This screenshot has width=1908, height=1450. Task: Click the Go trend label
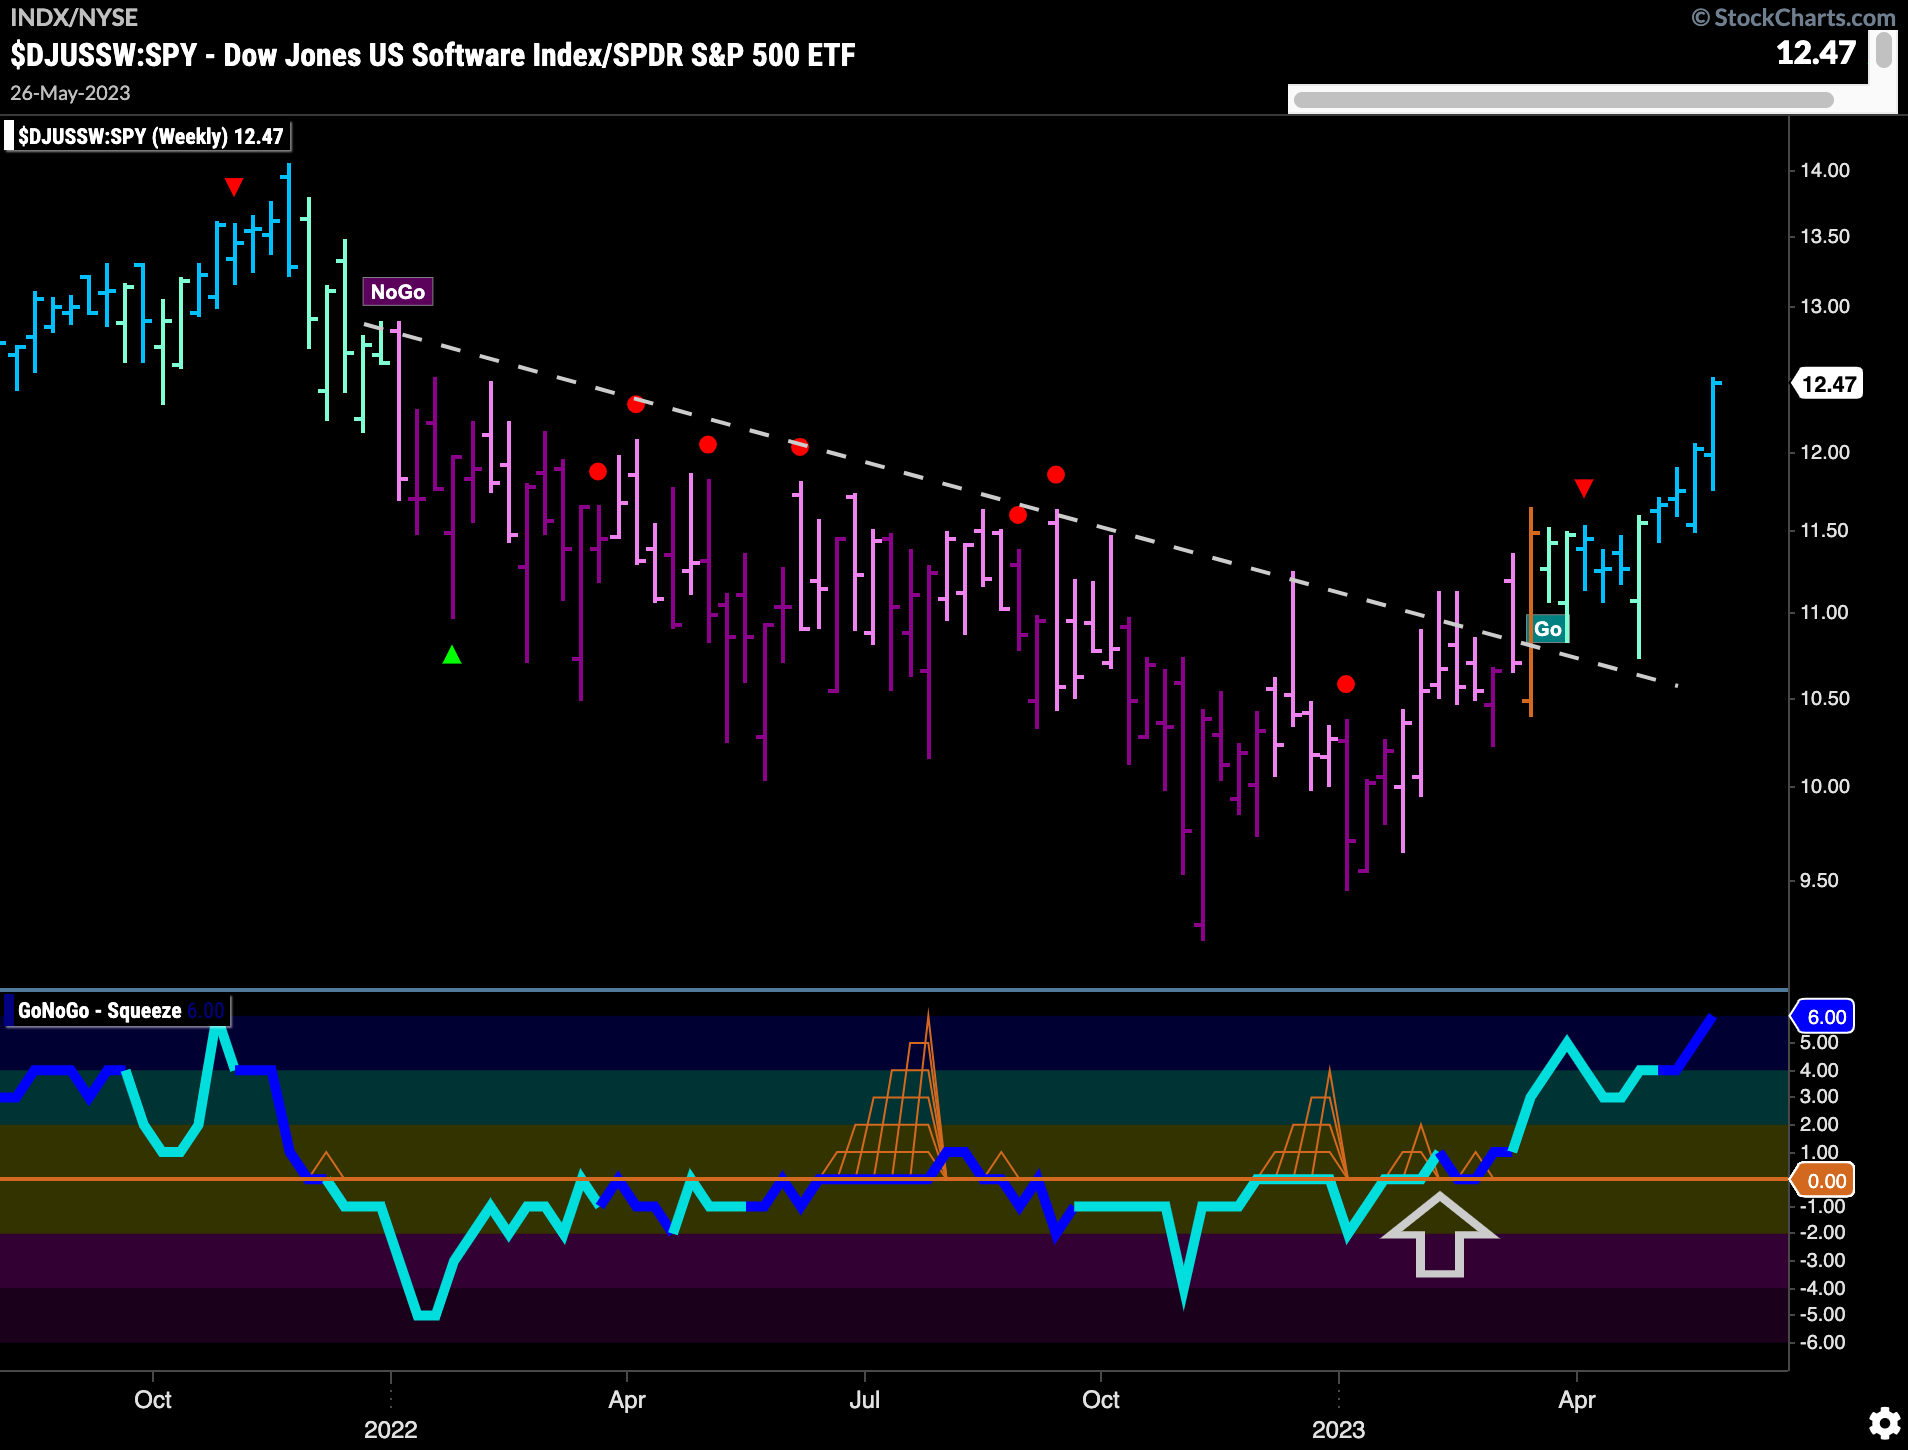pos(1548,629)
